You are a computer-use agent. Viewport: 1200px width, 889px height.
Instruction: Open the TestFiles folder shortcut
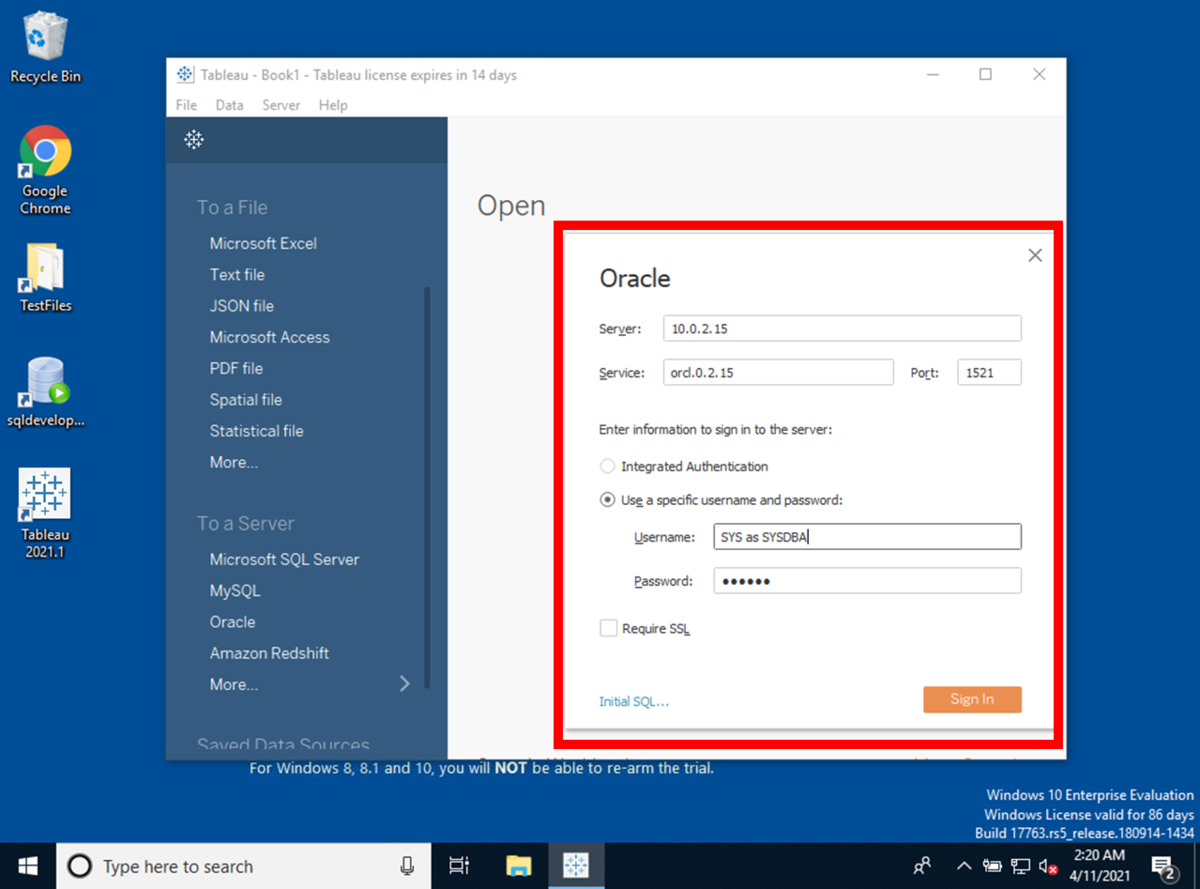coord(45,279)
